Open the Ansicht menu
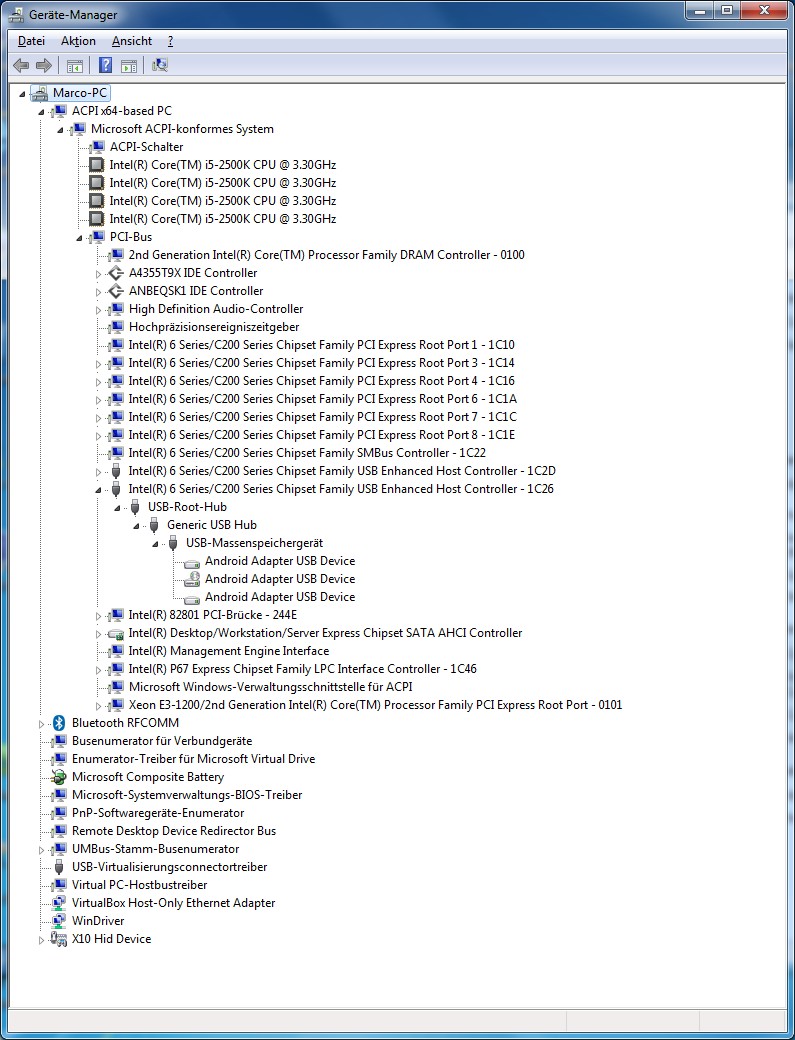The height and width of the screenshot is (1040, 795). (132, 41)
